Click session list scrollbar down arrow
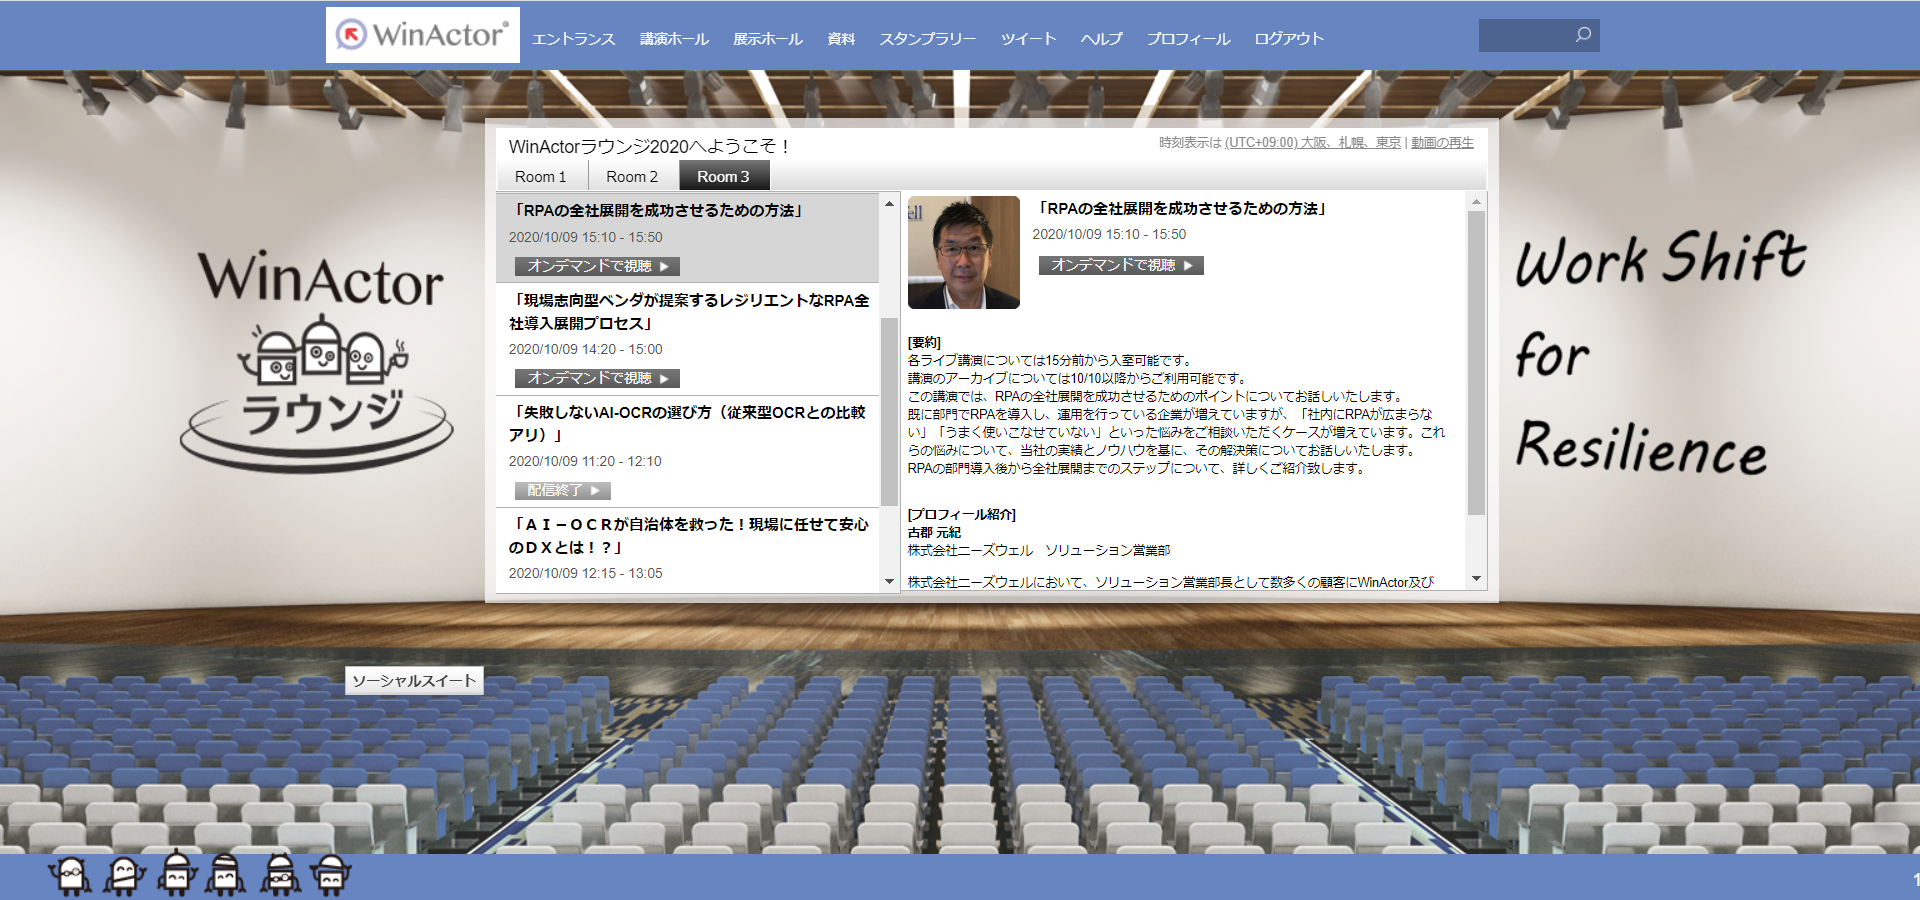This screenshot has height=900, width=1920. point(889,581)
